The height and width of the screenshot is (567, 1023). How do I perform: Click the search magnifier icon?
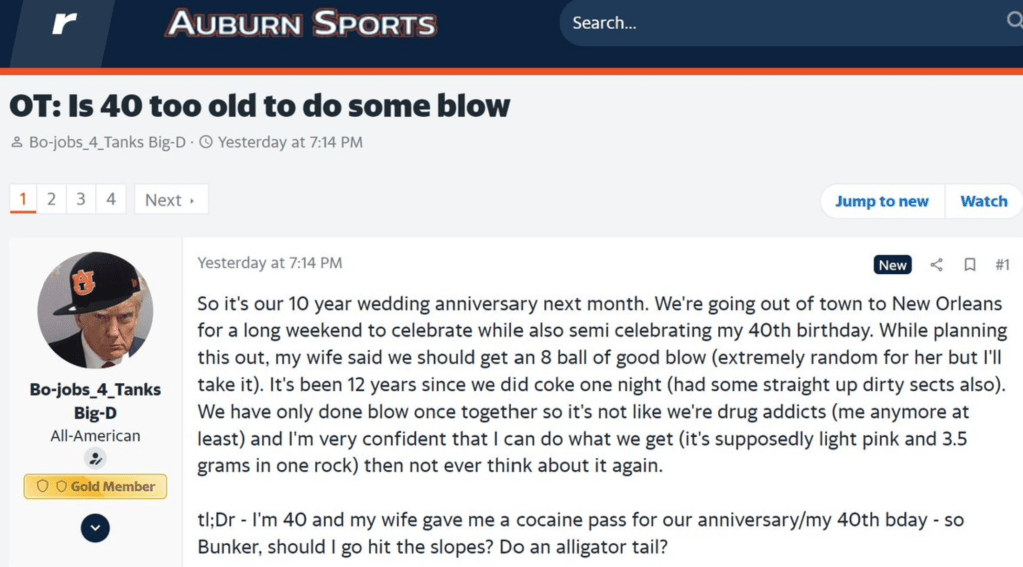coord(1013,22)
